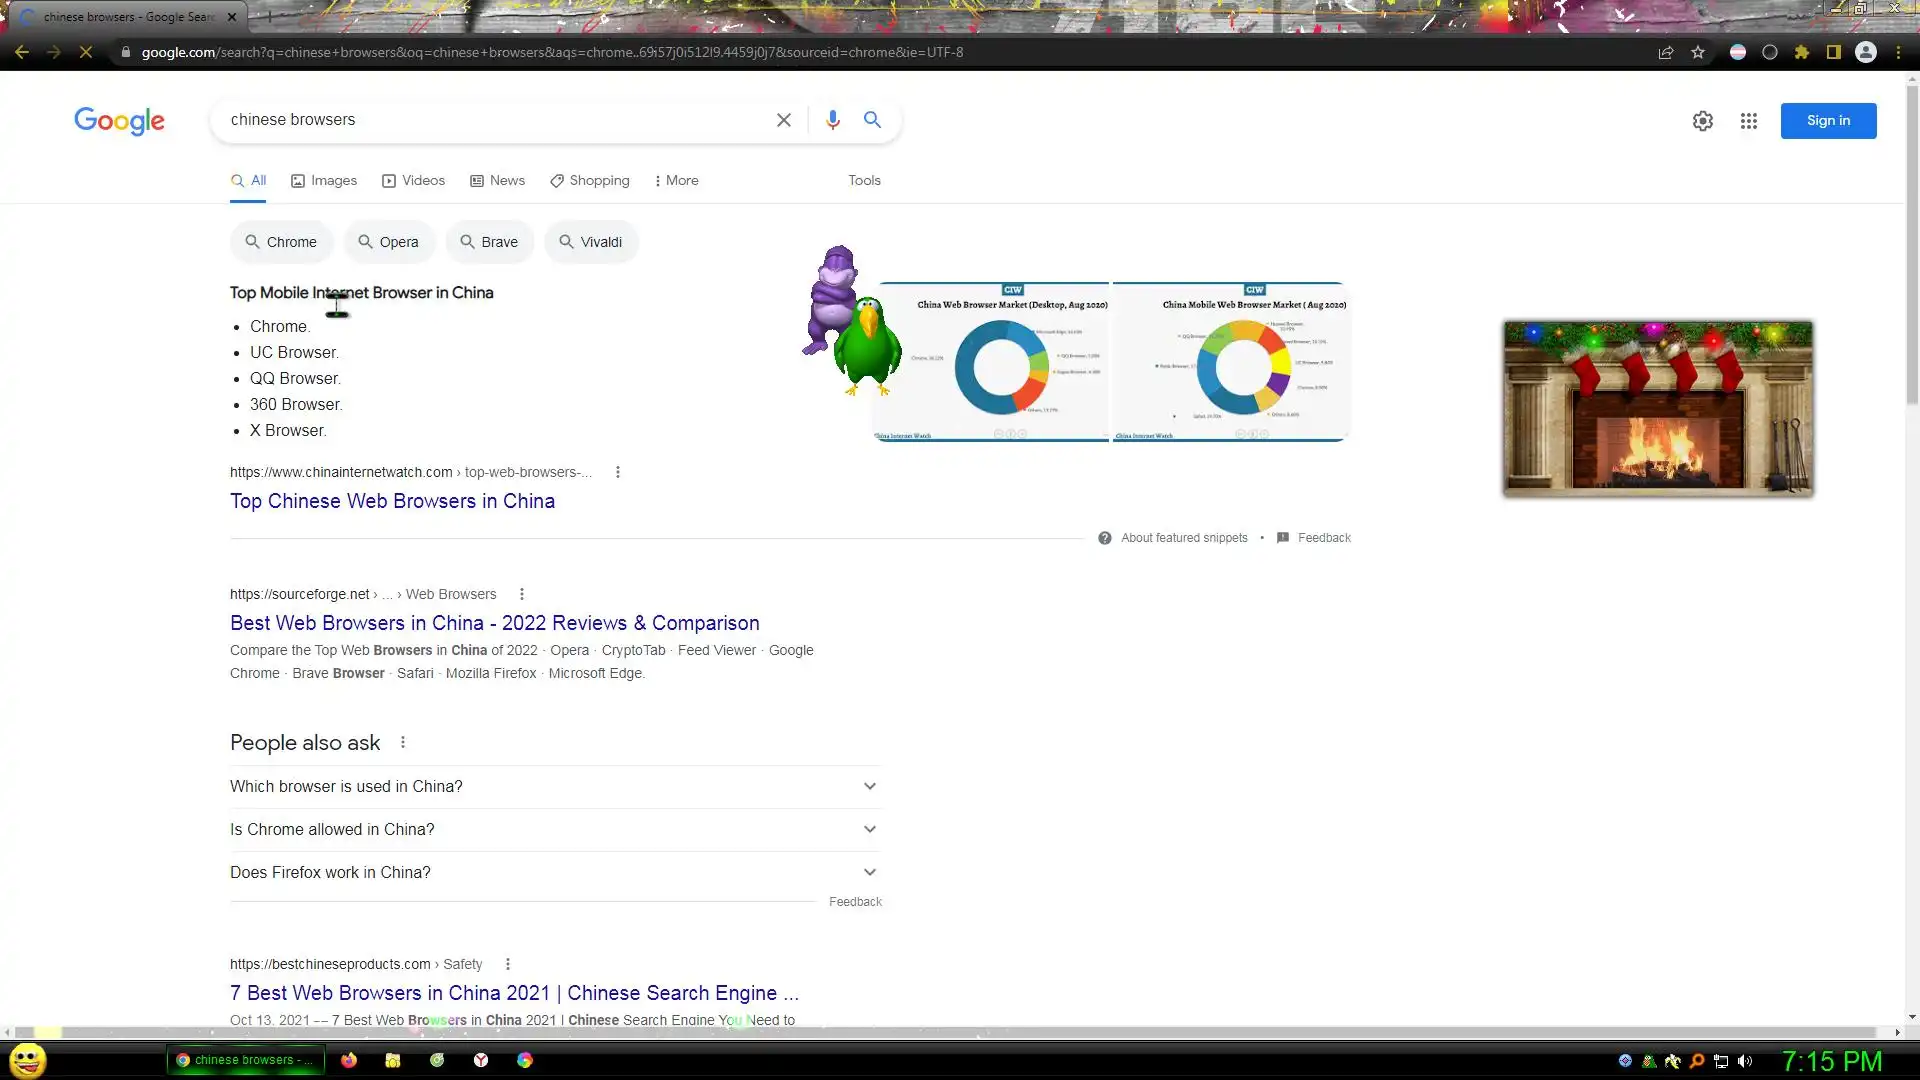Open Google settings gear icon
1920x1080 pixels.
click(x=1702, y=121)
